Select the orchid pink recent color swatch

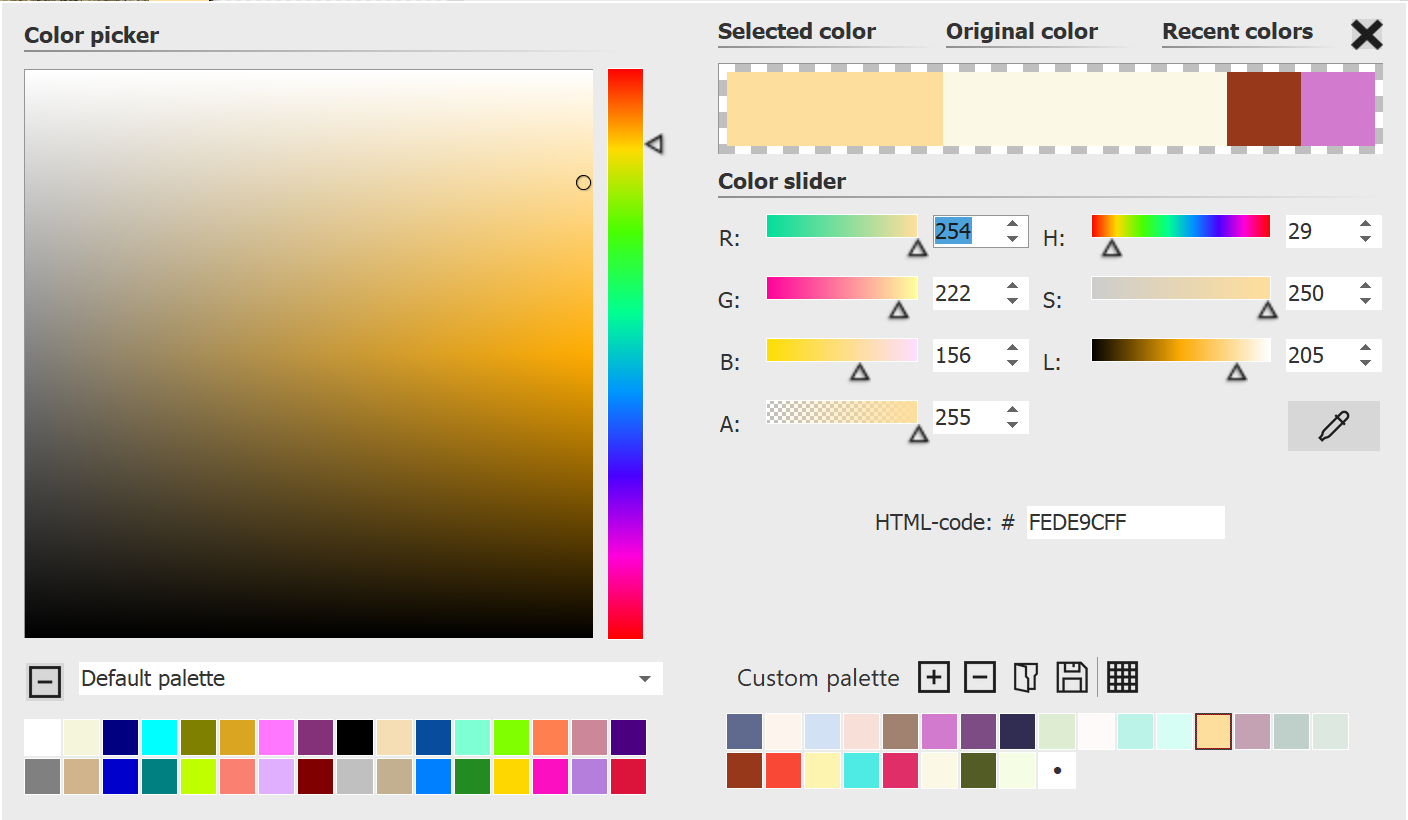coord(1338,109)
